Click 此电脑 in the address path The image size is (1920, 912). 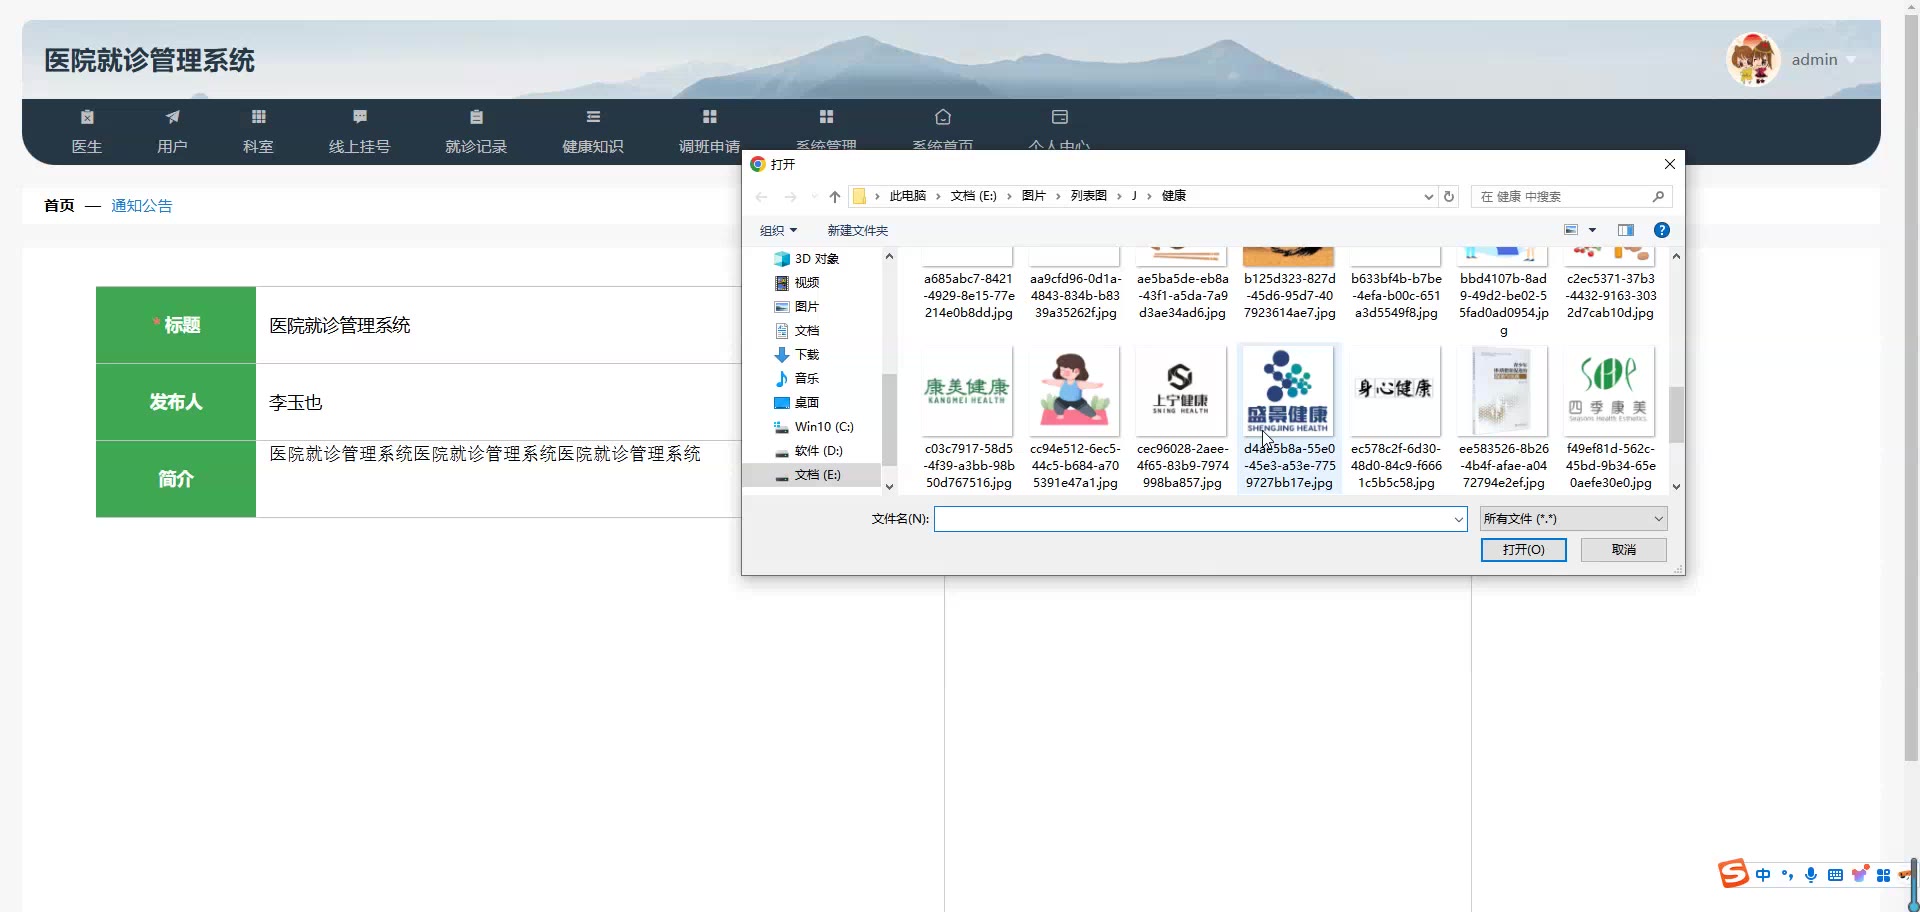point(908,196)
